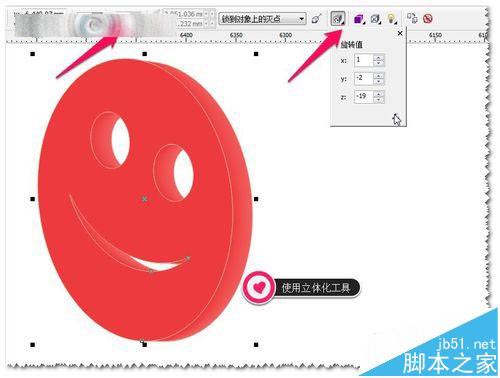Click the middle-left selection handle

pyautogui.click(x=33, y=199)
